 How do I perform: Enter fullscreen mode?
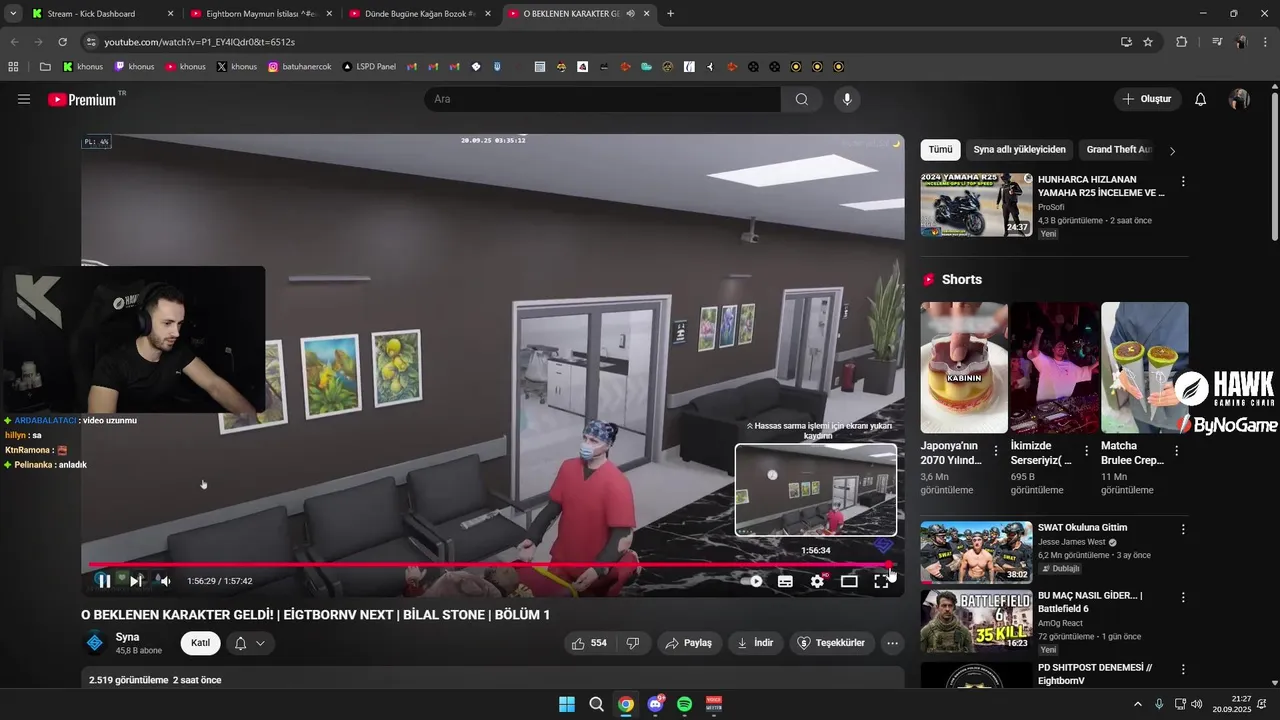point(881,581)
